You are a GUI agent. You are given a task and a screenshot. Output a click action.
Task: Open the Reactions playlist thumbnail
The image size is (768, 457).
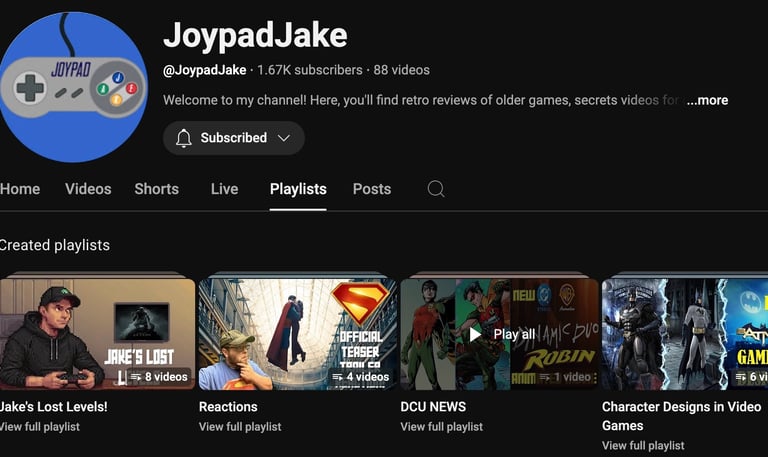pos(298,334)
